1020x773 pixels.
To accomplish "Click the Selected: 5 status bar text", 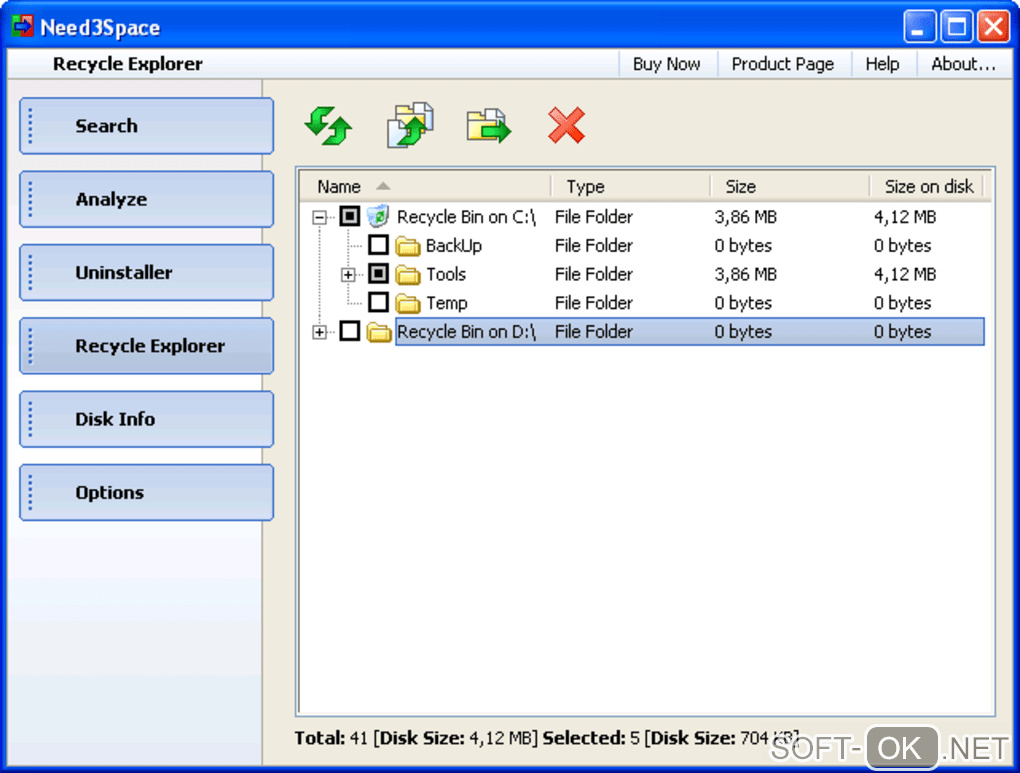I will coord(591,738).
